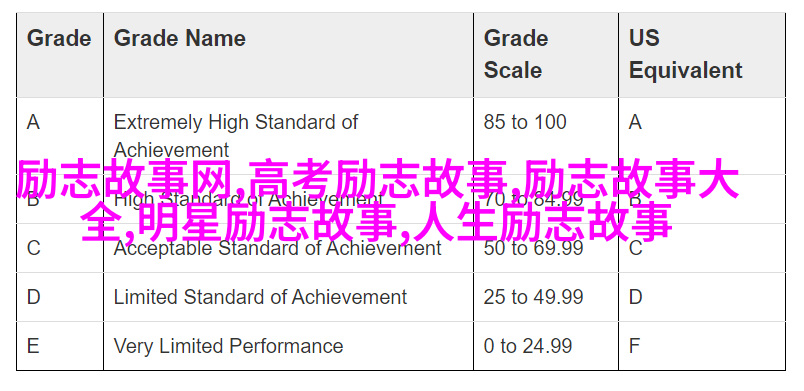Click grade C cell in Grade column

pos(59,248)
